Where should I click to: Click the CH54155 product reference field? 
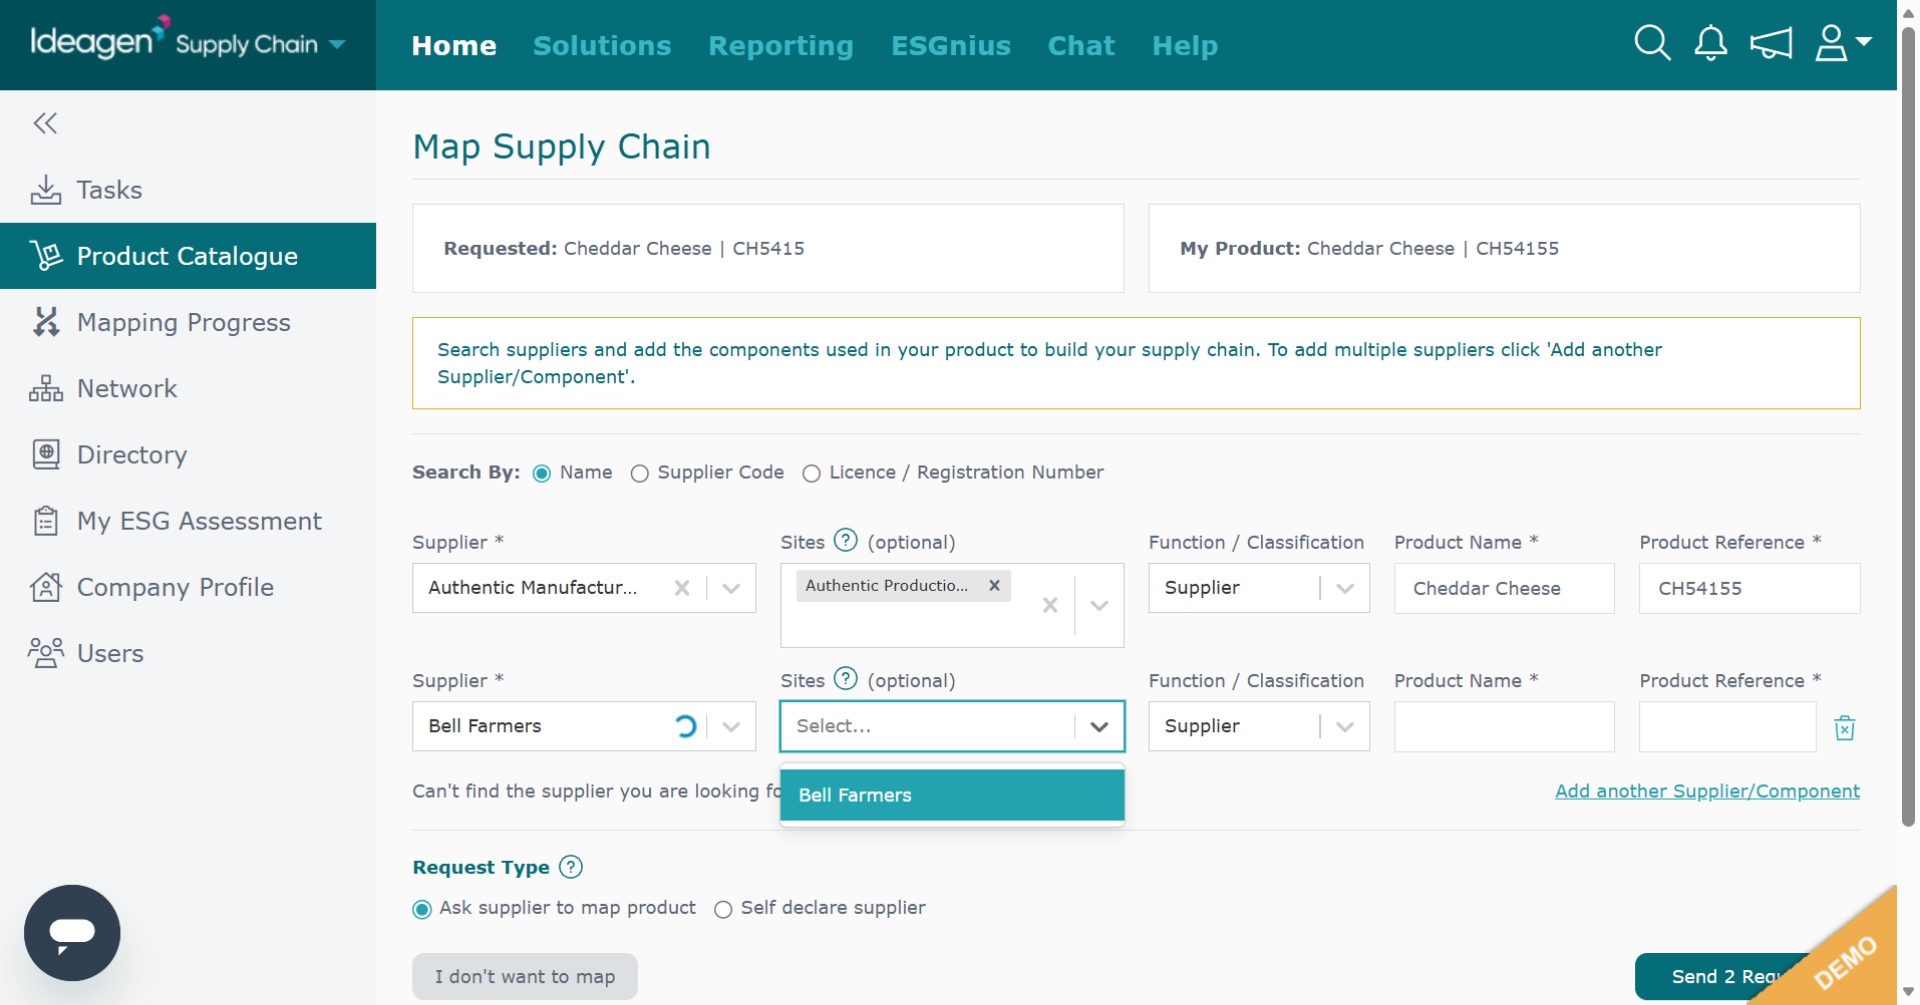(x=1749, y=588)
